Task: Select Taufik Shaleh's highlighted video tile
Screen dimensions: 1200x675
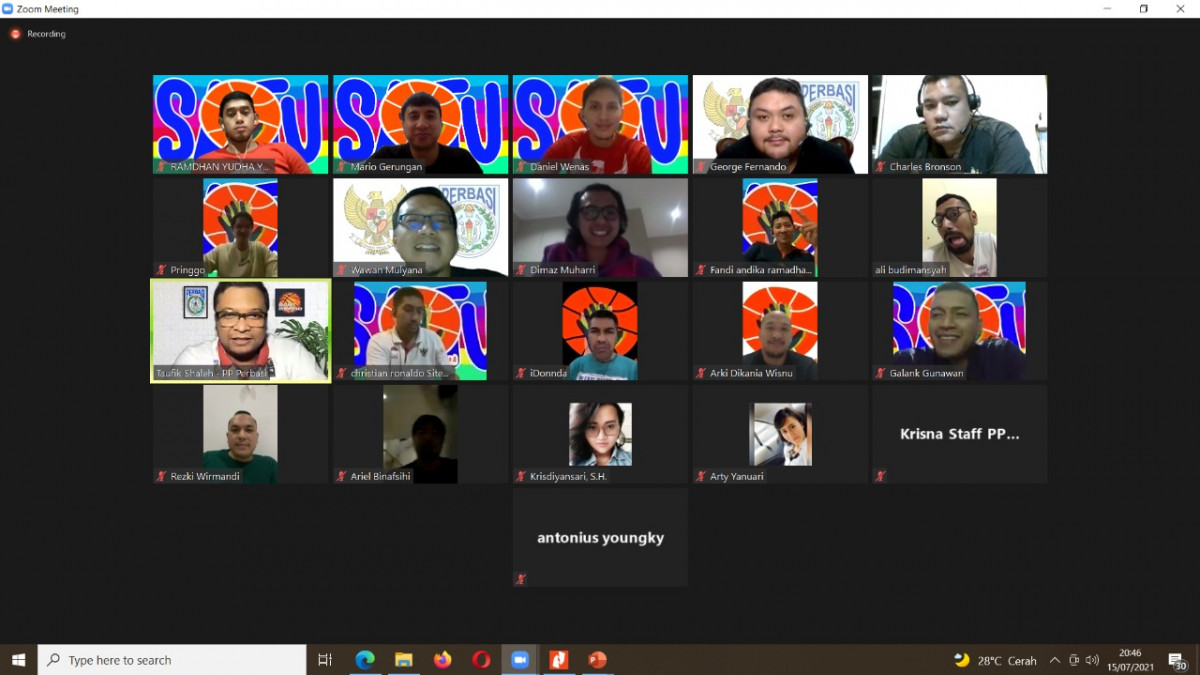Action: (240, 331)
